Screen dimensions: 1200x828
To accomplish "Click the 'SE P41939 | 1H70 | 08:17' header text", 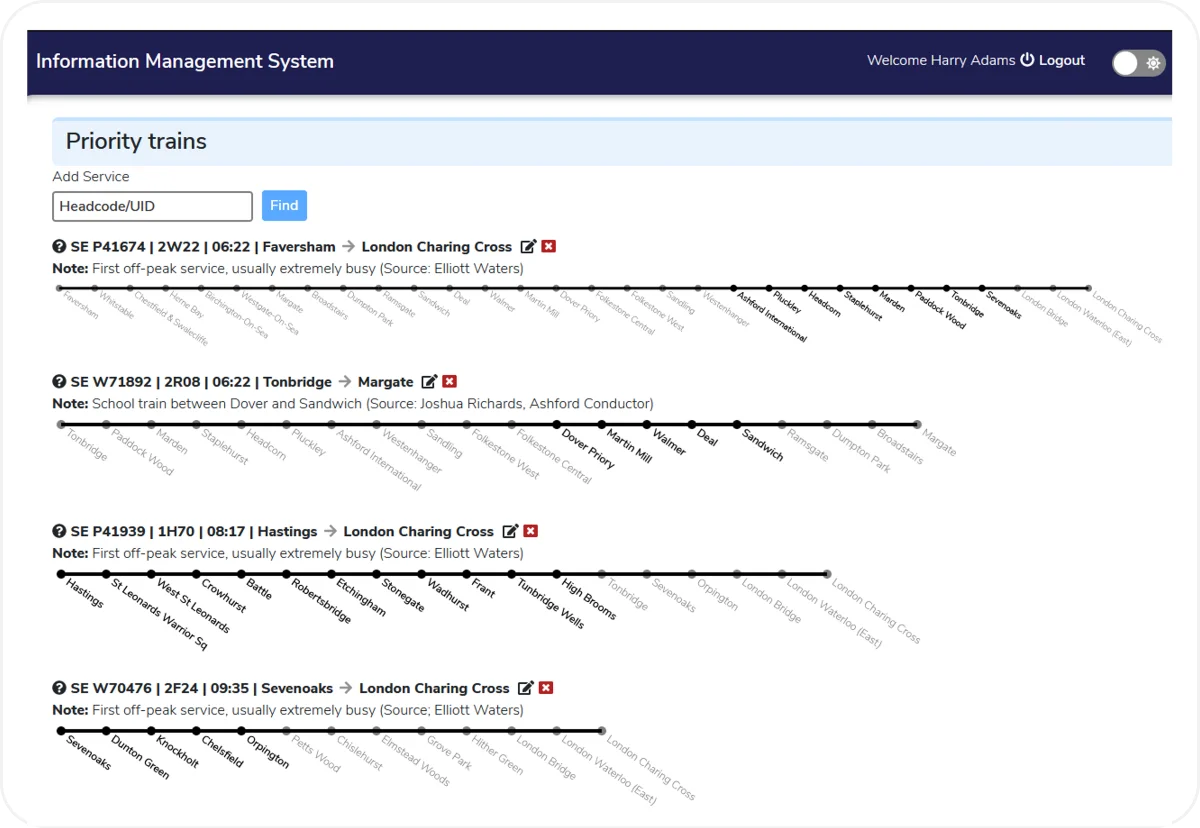I will click(x=158, y=532).
